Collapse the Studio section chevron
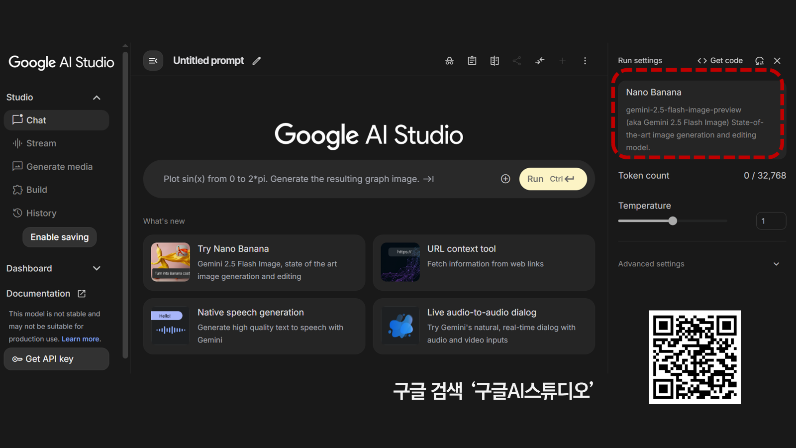796x448 pixels. click(x=96, y=98)
